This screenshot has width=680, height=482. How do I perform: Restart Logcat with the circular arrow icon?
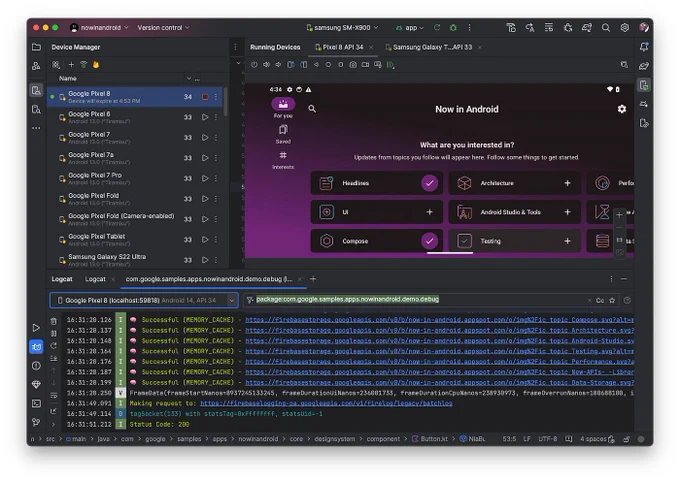coord(53,346)
